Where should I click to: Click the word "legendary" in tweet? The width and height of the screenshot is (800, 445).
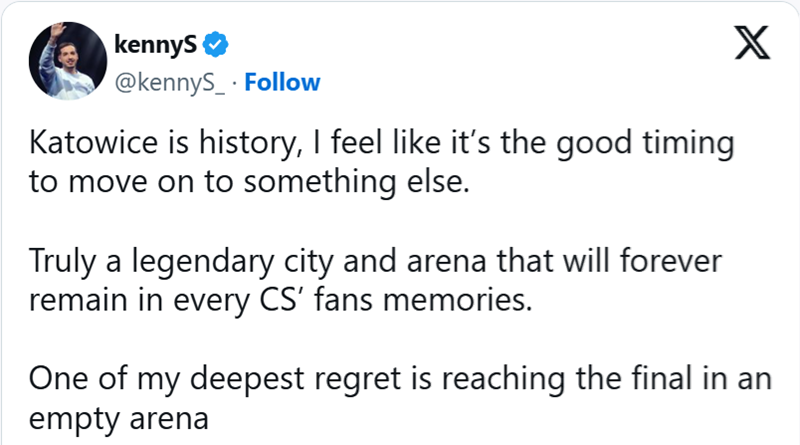click(x=203, y=261)
